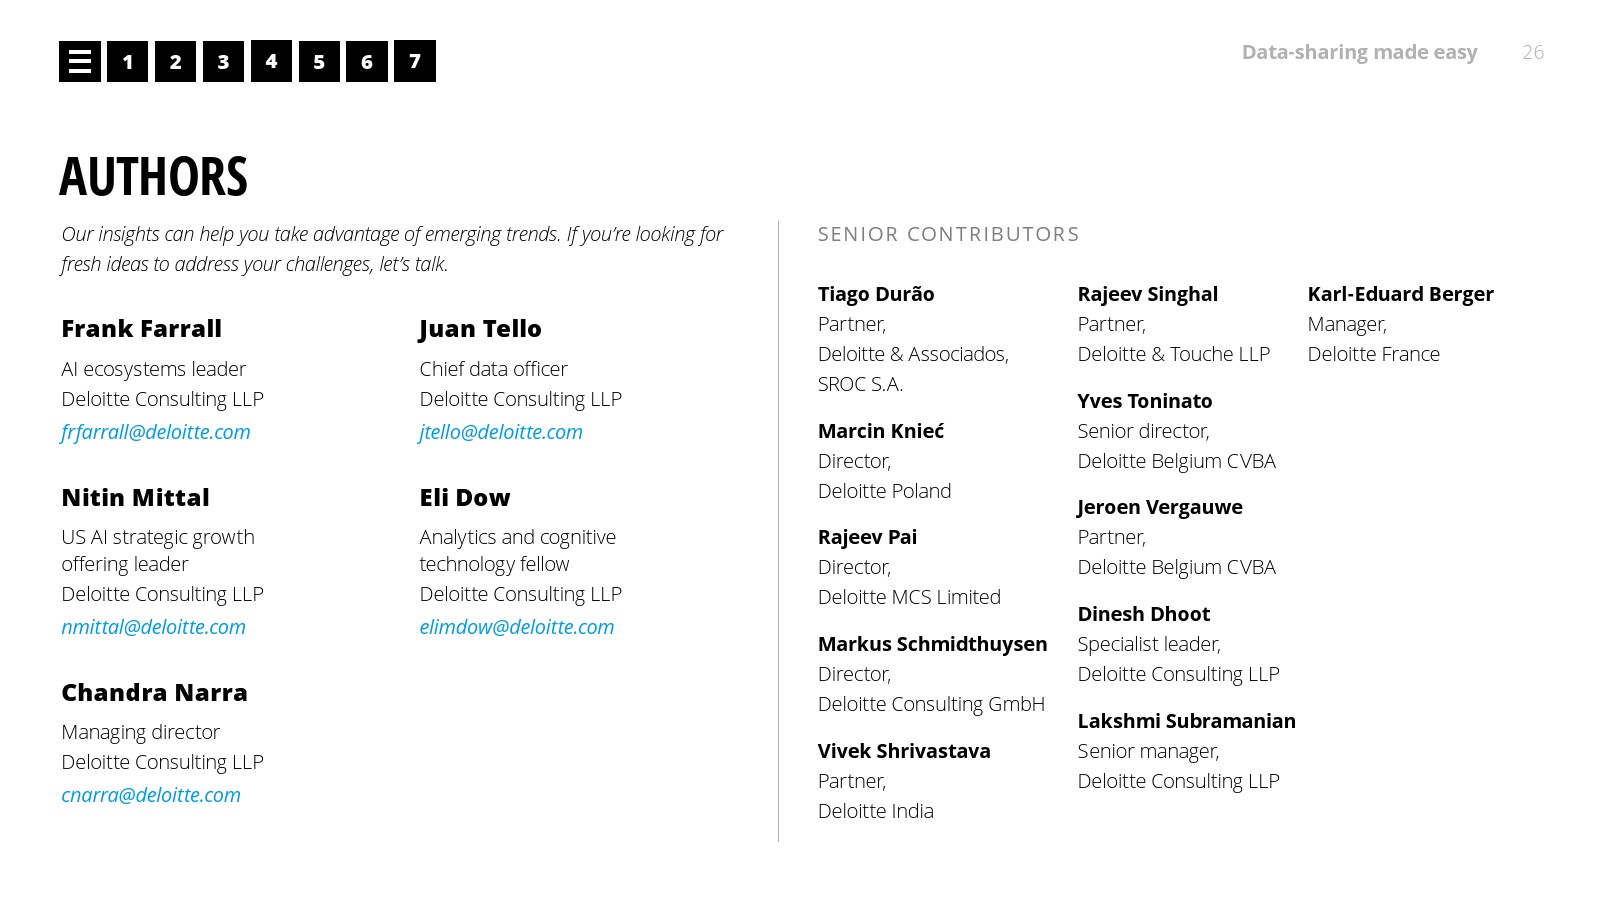Open elimdow@deloitte.com email link
This screenshot has width=1600, height=900.
pyautogui.click(x=517, y=627)
